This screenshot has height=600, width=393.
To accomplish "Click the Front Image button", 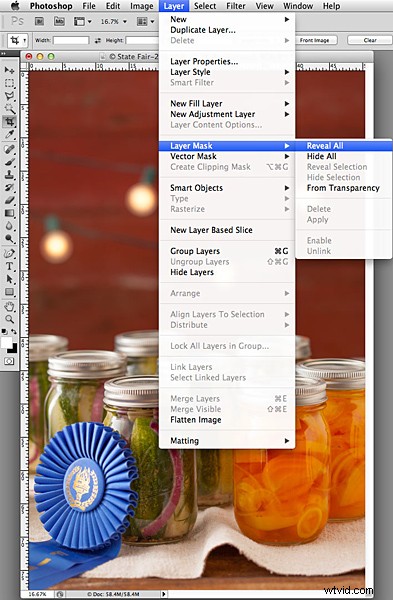I will tap(315, 40).
